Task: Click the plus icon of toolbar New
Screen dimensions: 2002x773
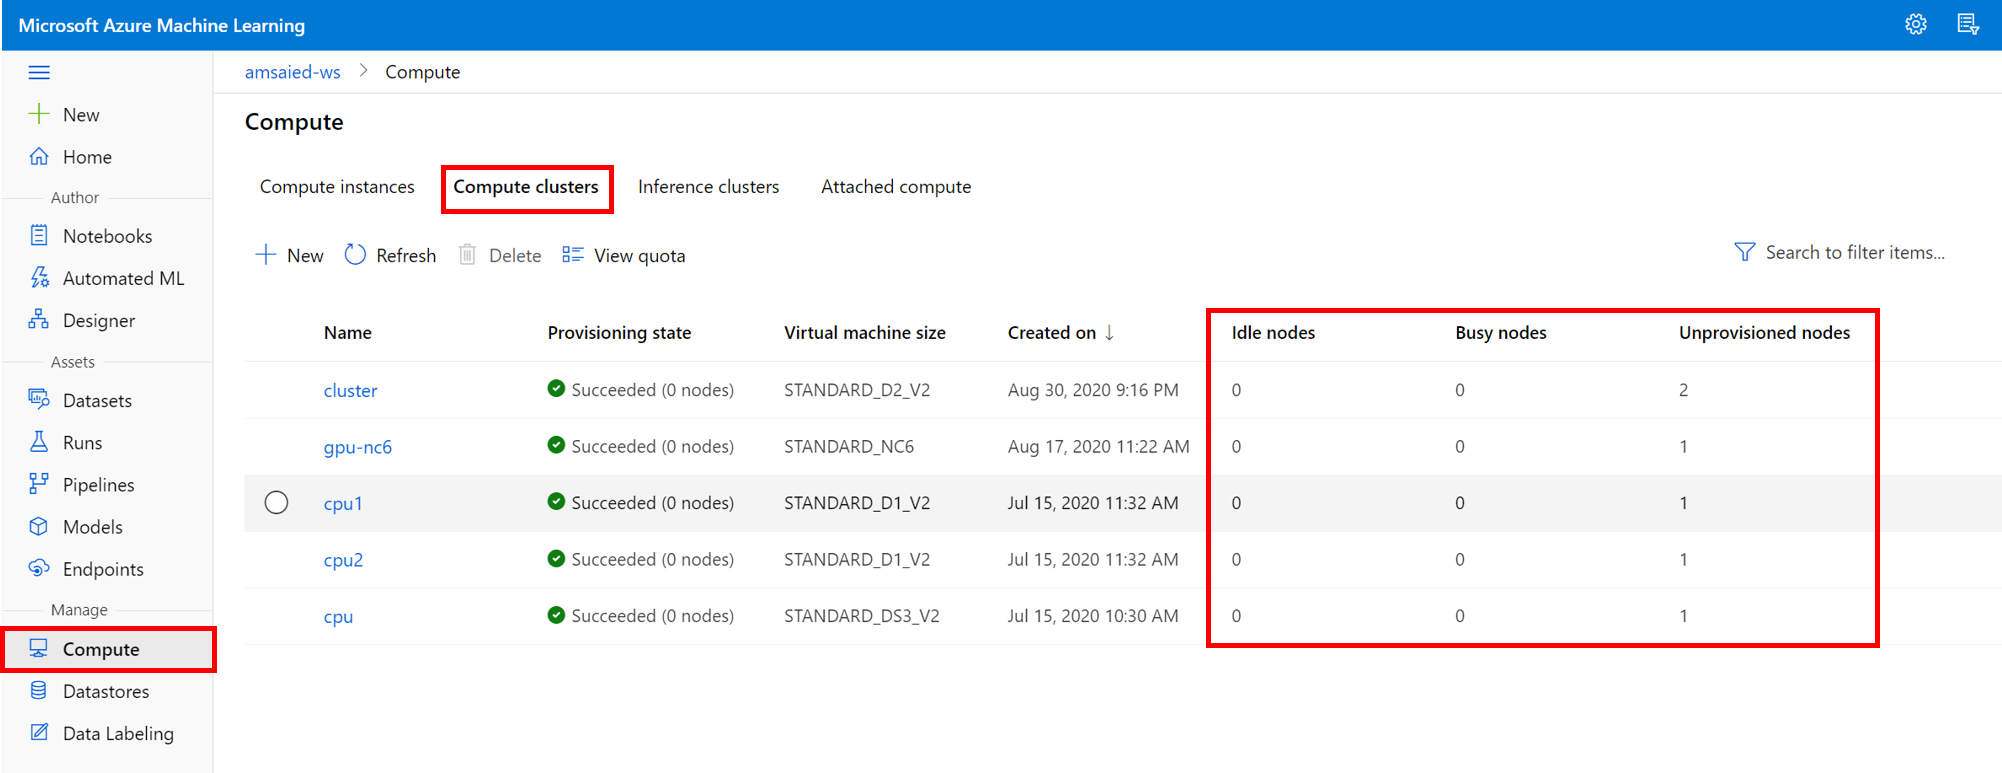Action: tap(266, 254)
